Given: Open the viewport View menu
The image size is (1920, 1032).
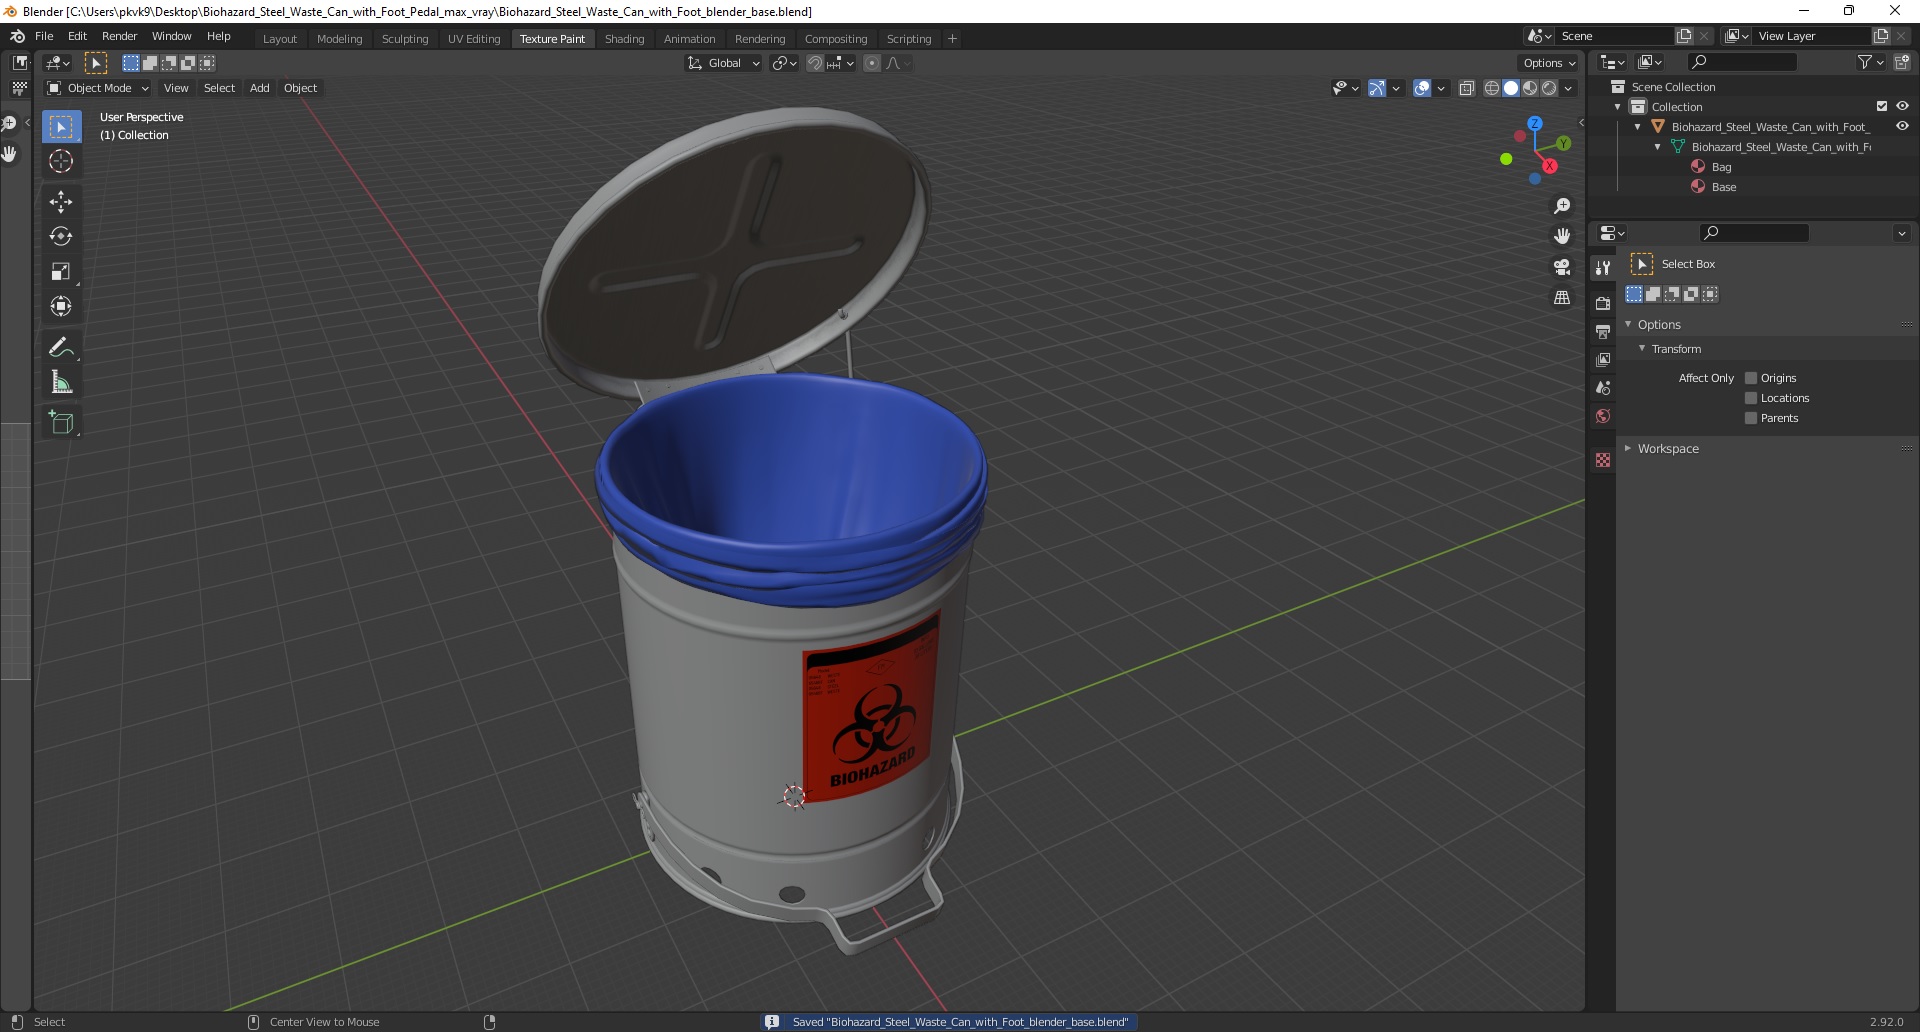Looking at the screenshot, I should click(x=176, y=88).
